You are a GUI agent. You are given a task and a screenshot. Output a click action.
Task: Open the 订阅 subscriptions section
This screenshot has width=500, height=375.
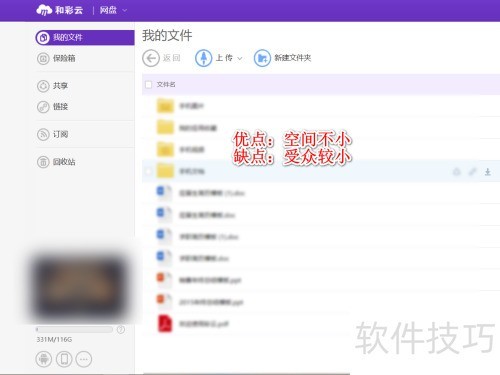(x=52, y=134)
